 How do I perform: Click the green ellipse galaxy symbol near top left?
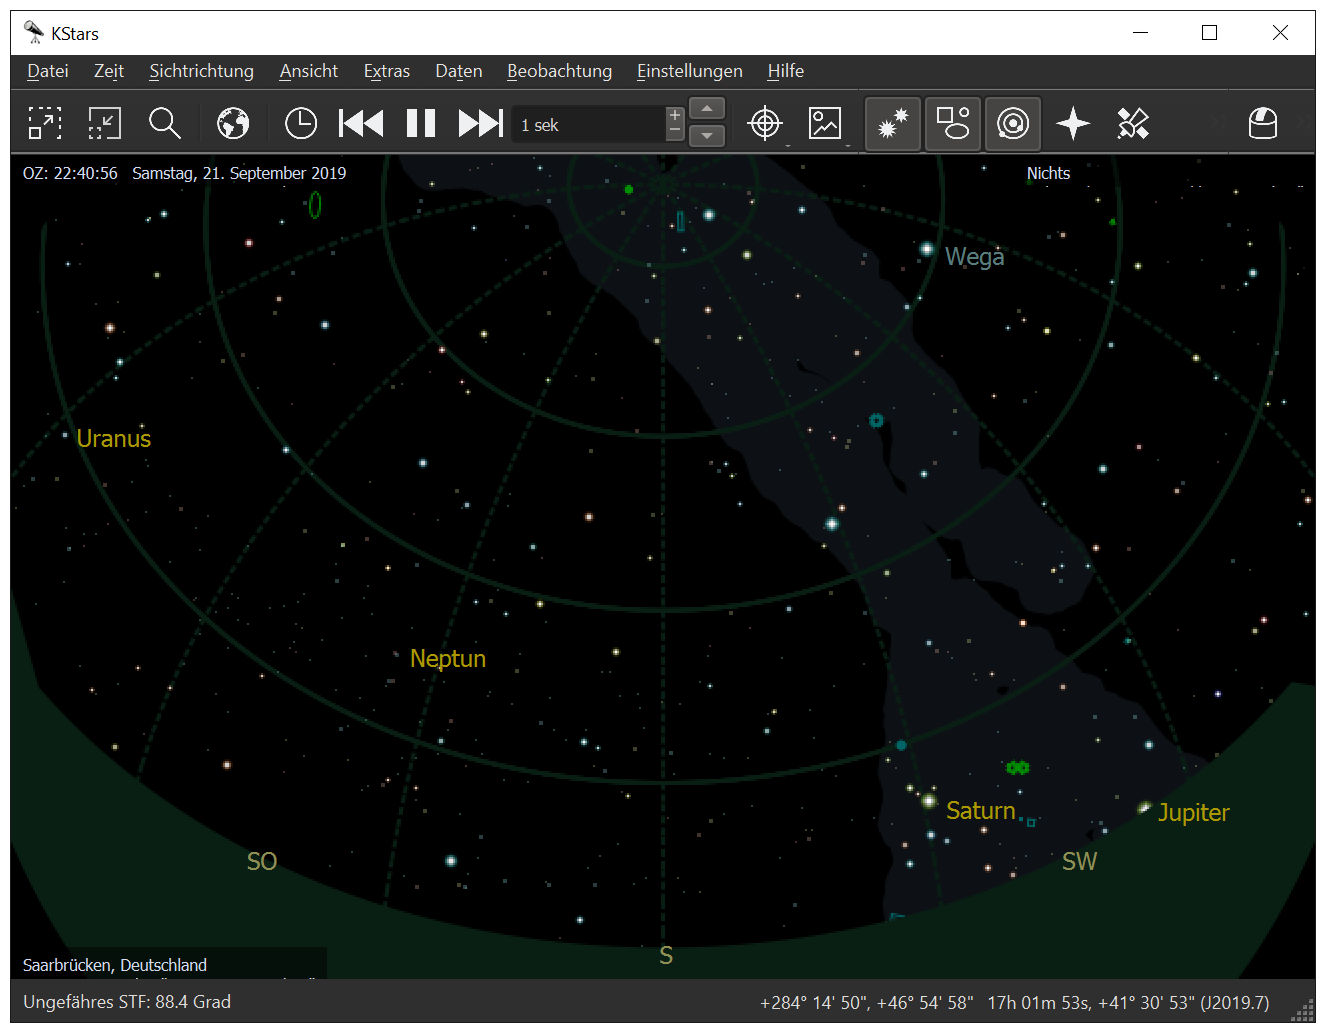tap(315, 205)
